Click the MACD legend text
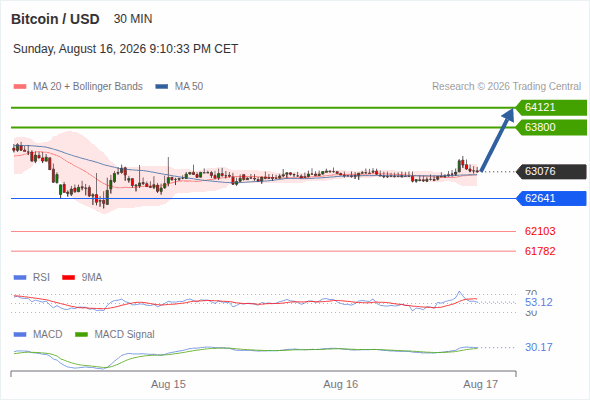 tap(47, 335)
